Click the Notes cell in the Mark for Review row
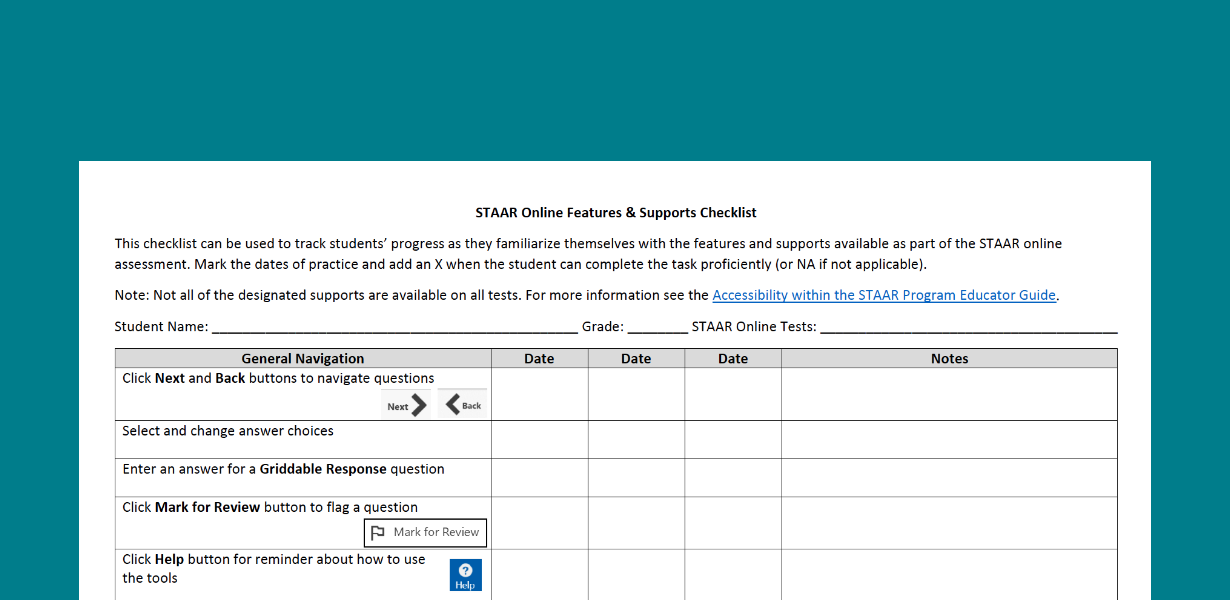 [950, 523]
